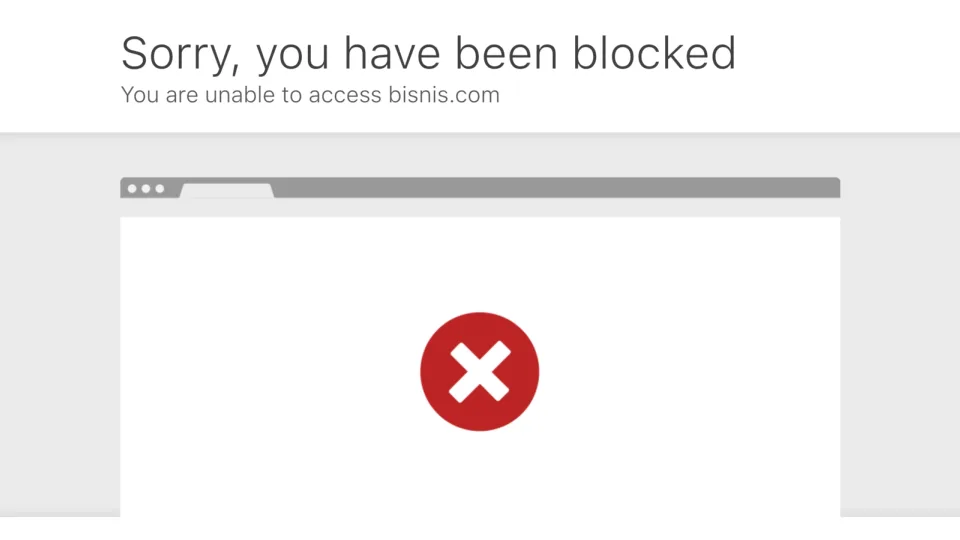Click the grey background left of the browser illustration
This screenshot has height=540, width=960.
coord(60,324)
